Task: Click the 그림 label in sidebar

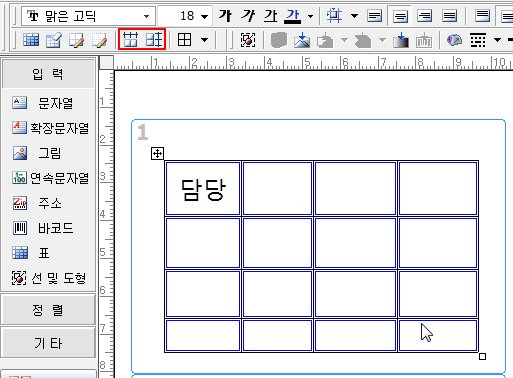Action: click(x=50, y=153)
